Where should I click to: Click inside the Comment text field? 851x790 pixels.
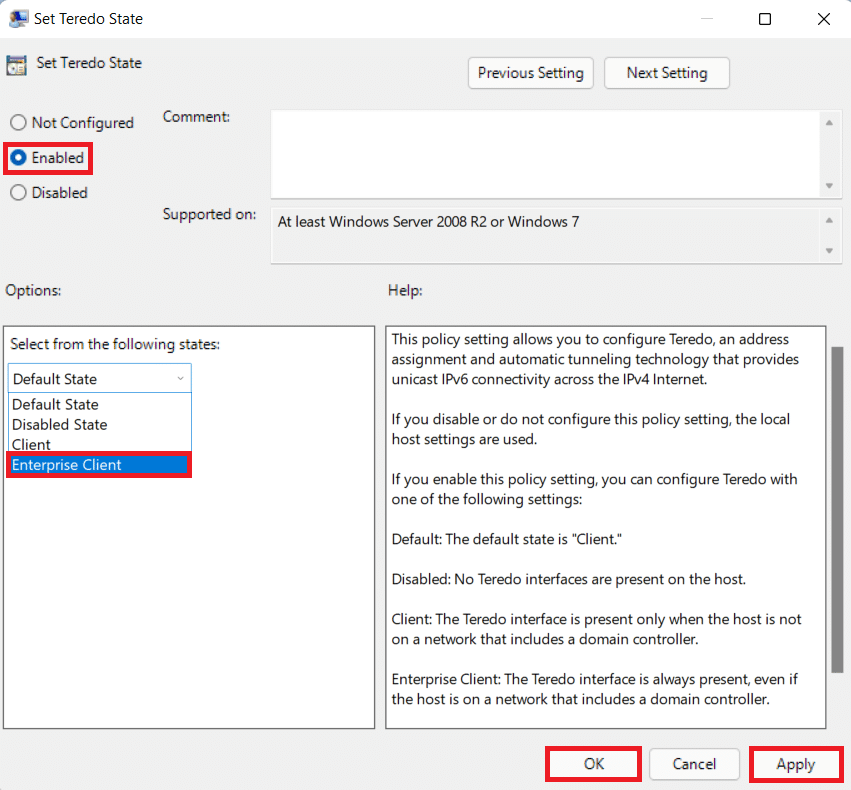[x=545, y=154]
